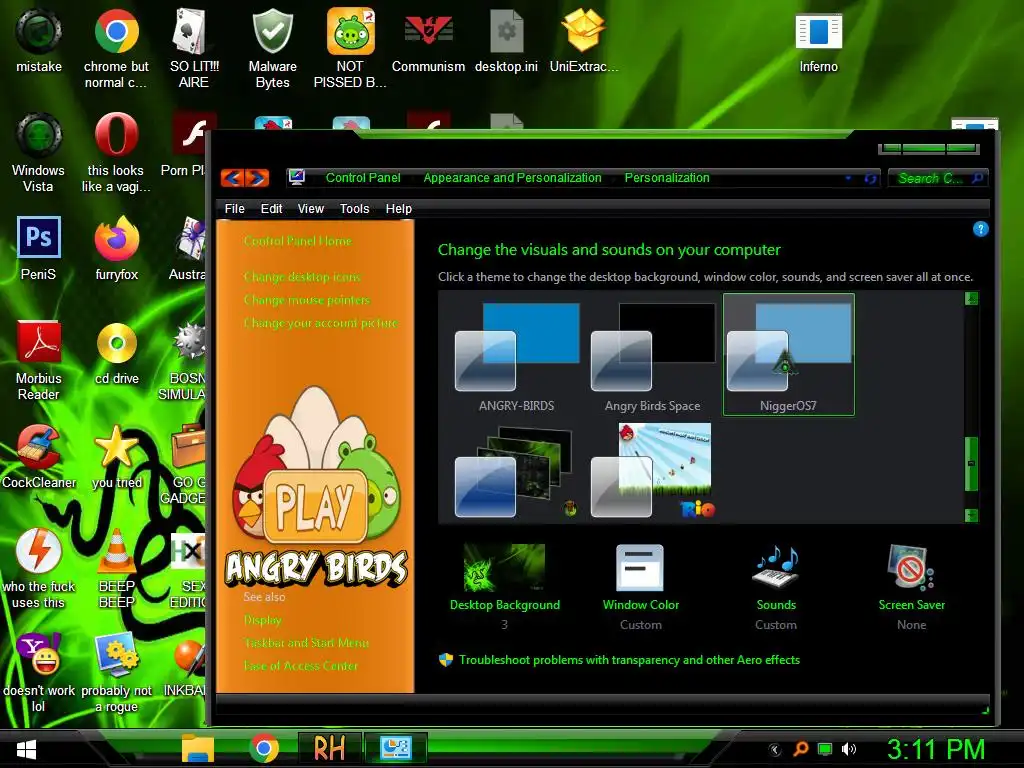Screen dimensions: 1024x768
Task: Select the UniExtract desktop icon
Action: click(583, 31)
